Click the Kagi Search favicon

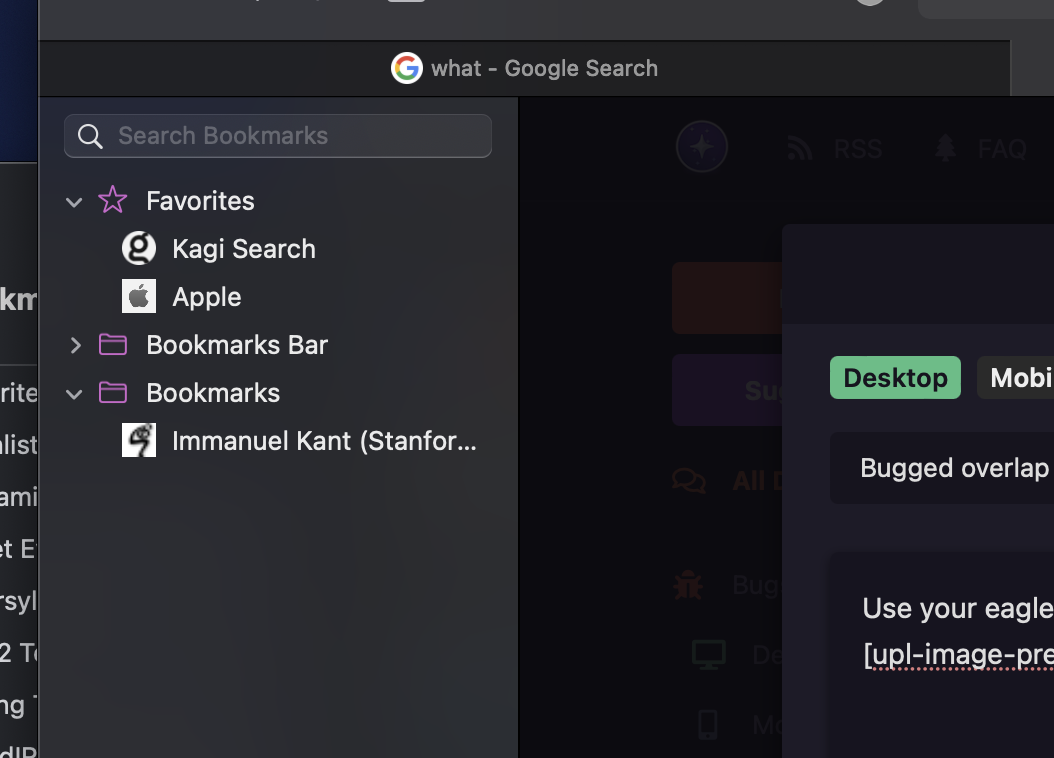[x=139, y=248]
